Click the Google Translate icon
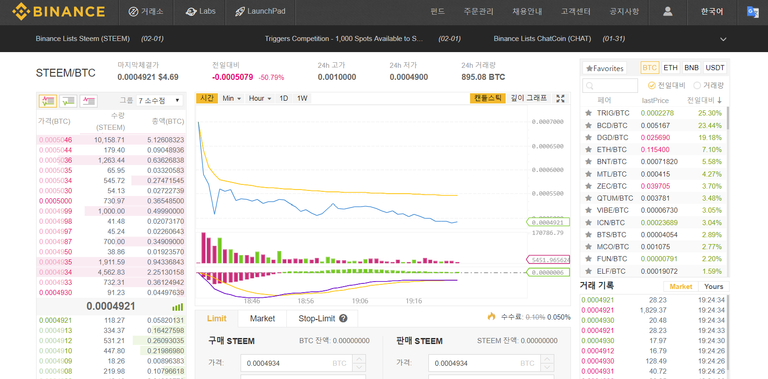The width and height of the screenshot is (768, 379). (x=753, y=12)
